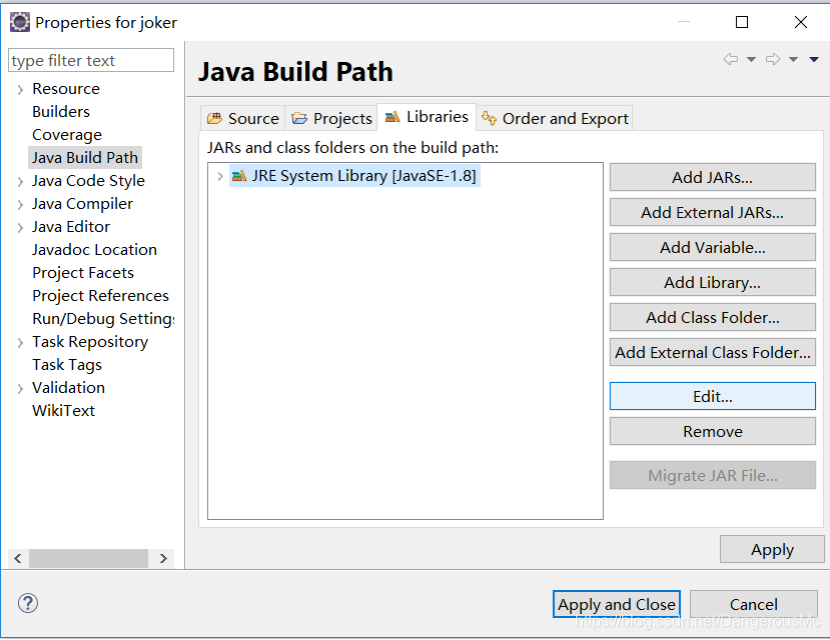
Task: Click the Add Library... button
Action: click(712, 282)
